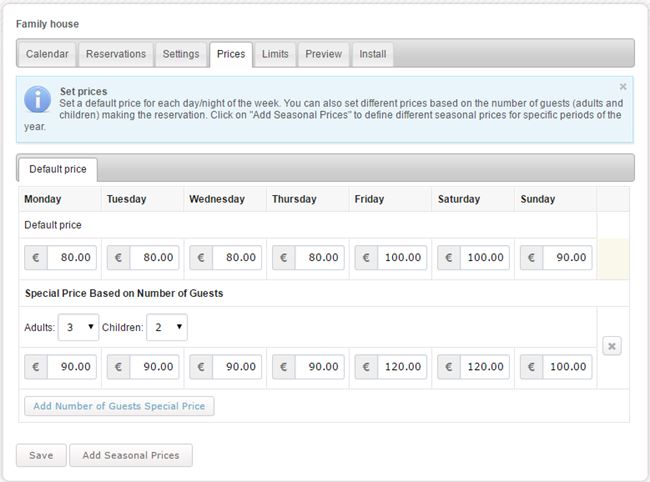Open the Children number dropdown
Image resolution: width=650 pixels, height=482 pixels.
[166, 327]
